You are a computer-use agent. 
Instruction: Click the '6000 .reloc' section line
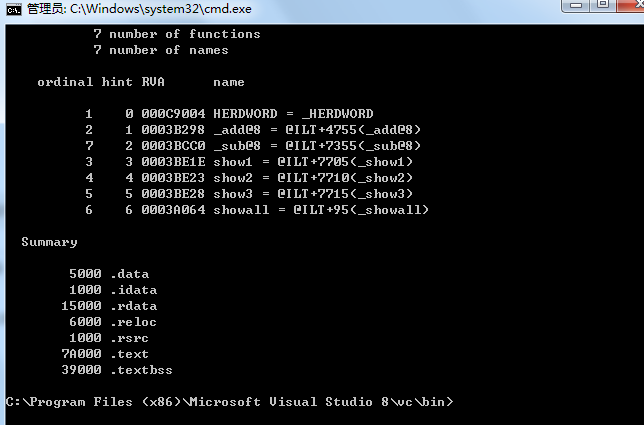pos(113,322)
